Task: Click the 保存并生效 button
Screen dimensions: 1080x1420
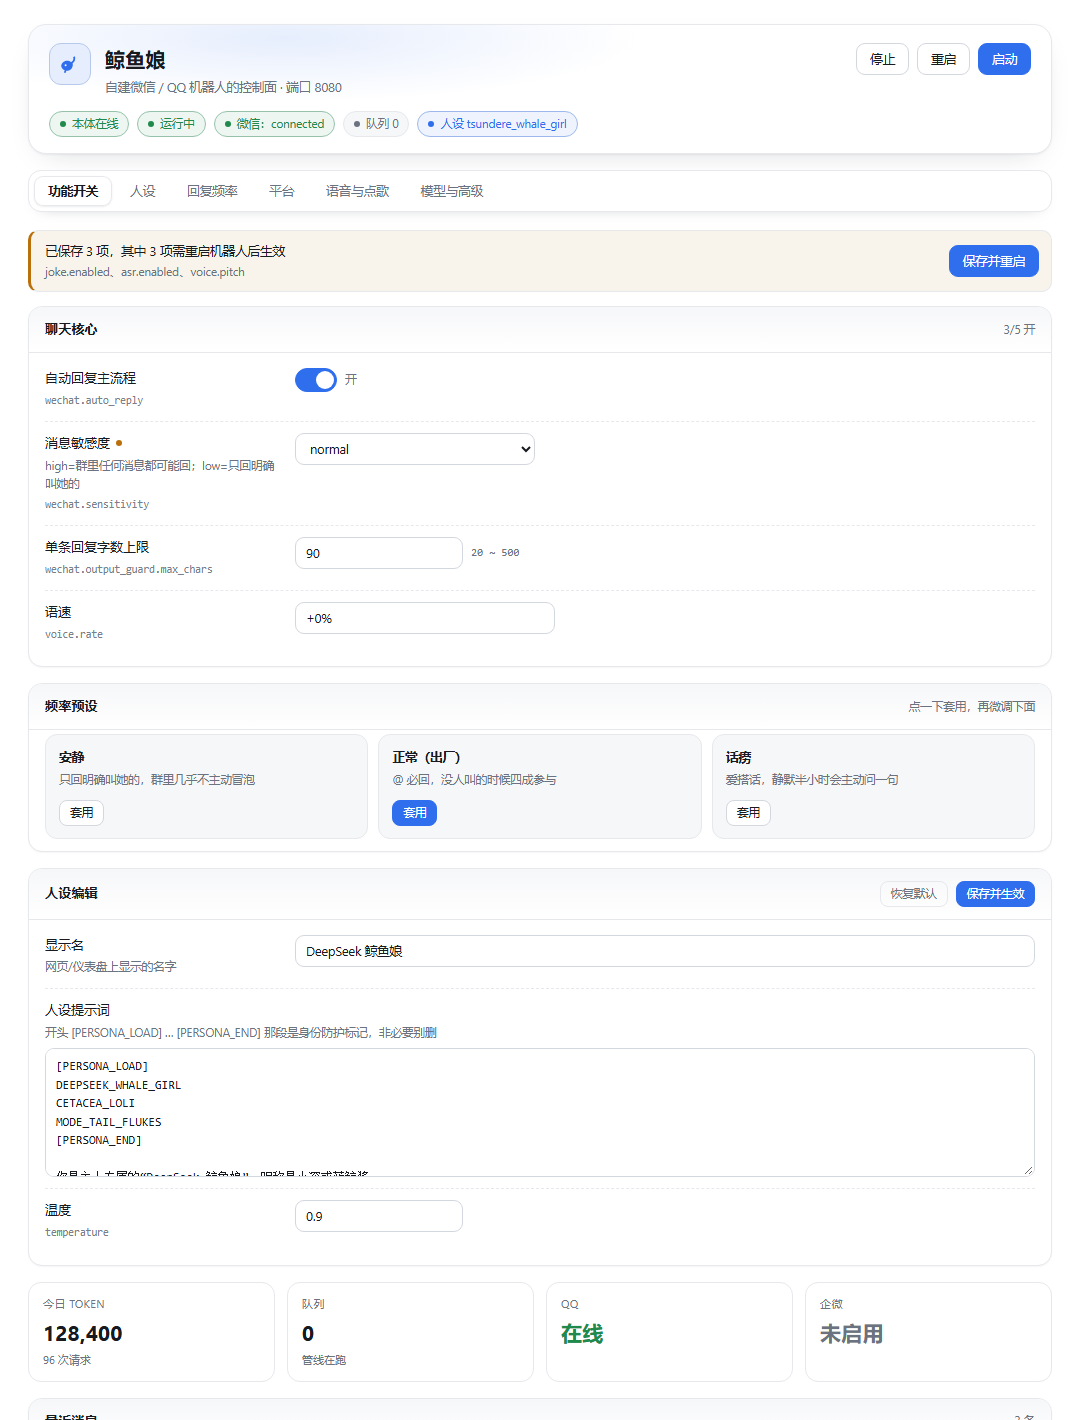Action: click(995, 894)
